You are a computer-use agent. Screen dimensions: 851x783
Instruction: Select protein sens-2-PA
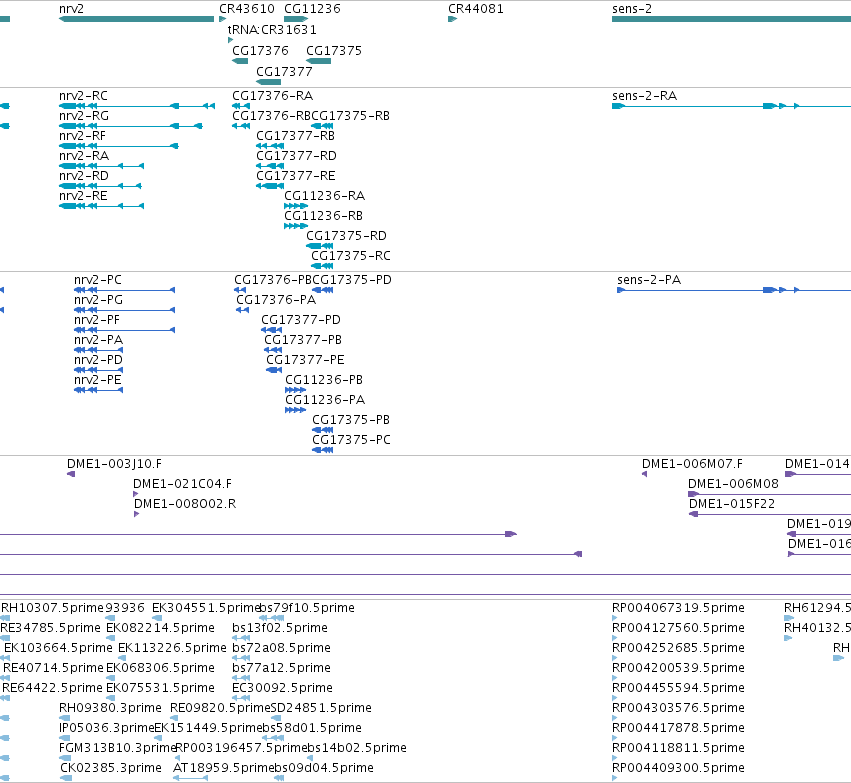coord(649,280)
